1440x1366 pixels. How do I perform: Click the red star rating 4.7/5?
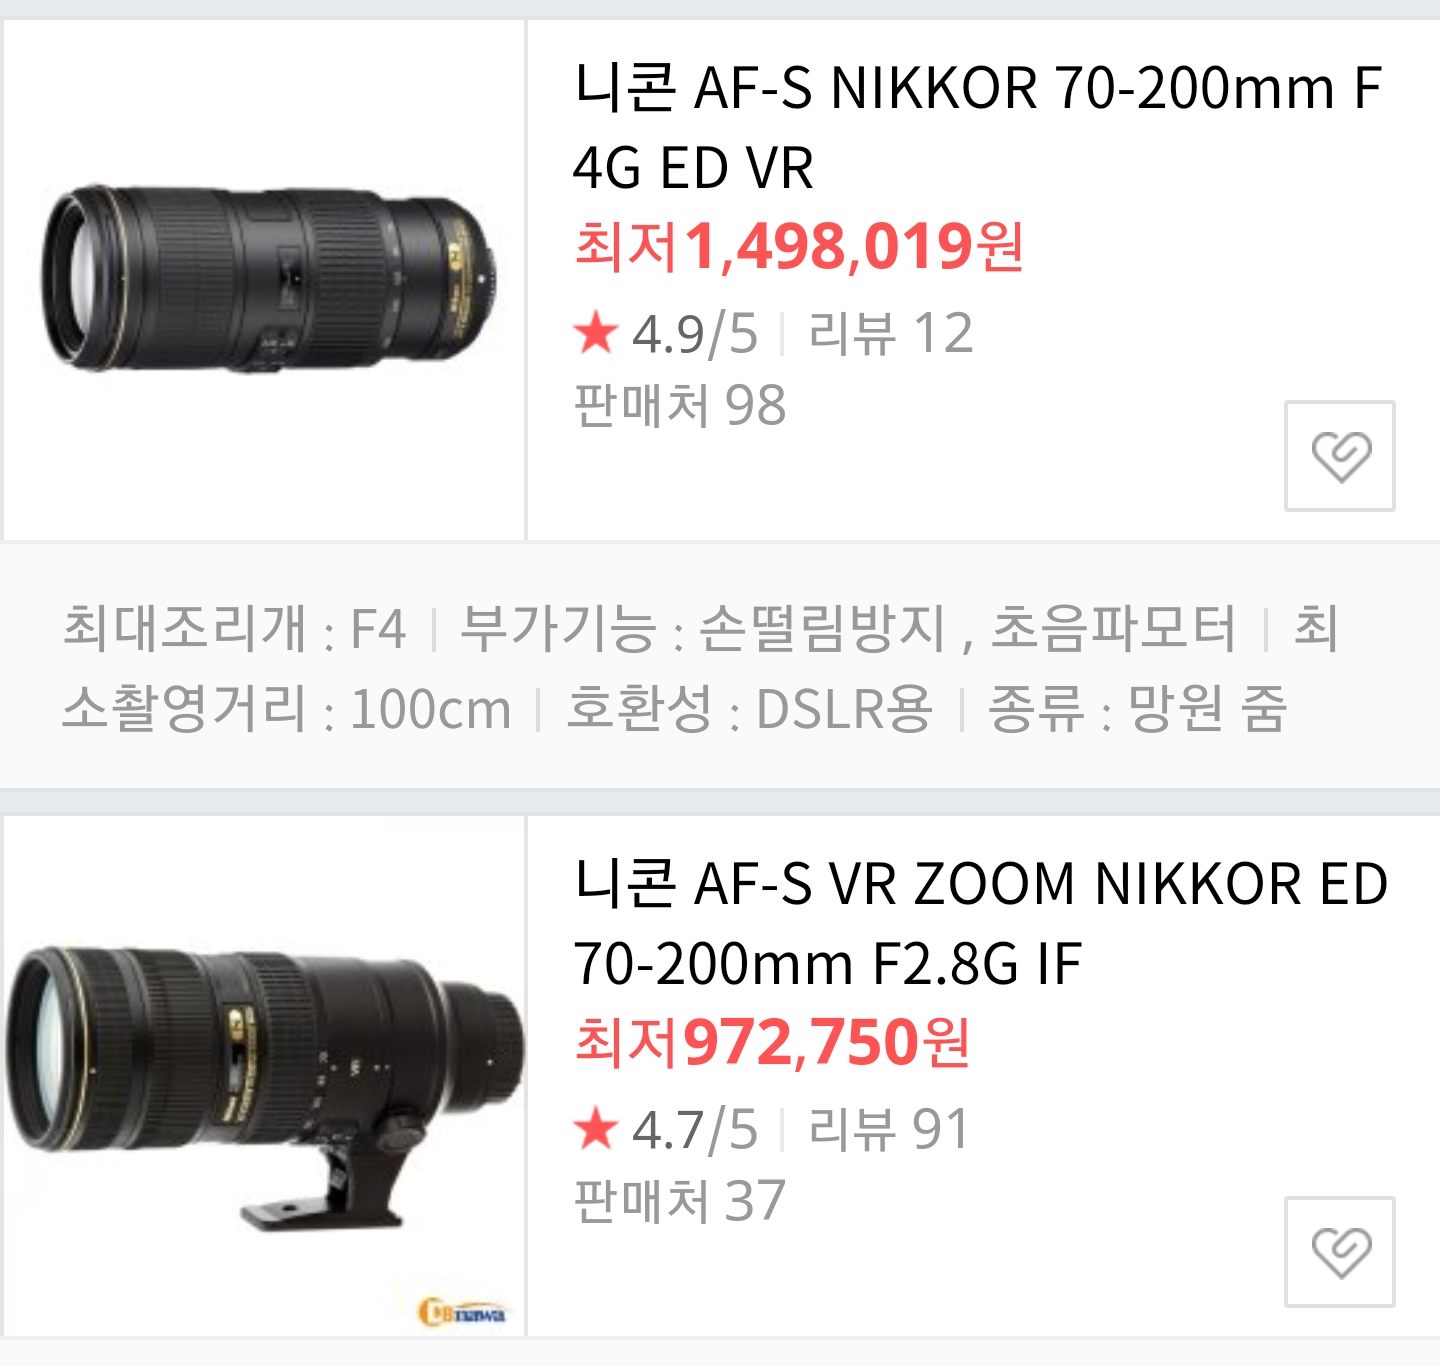(x=665, y=1129)
